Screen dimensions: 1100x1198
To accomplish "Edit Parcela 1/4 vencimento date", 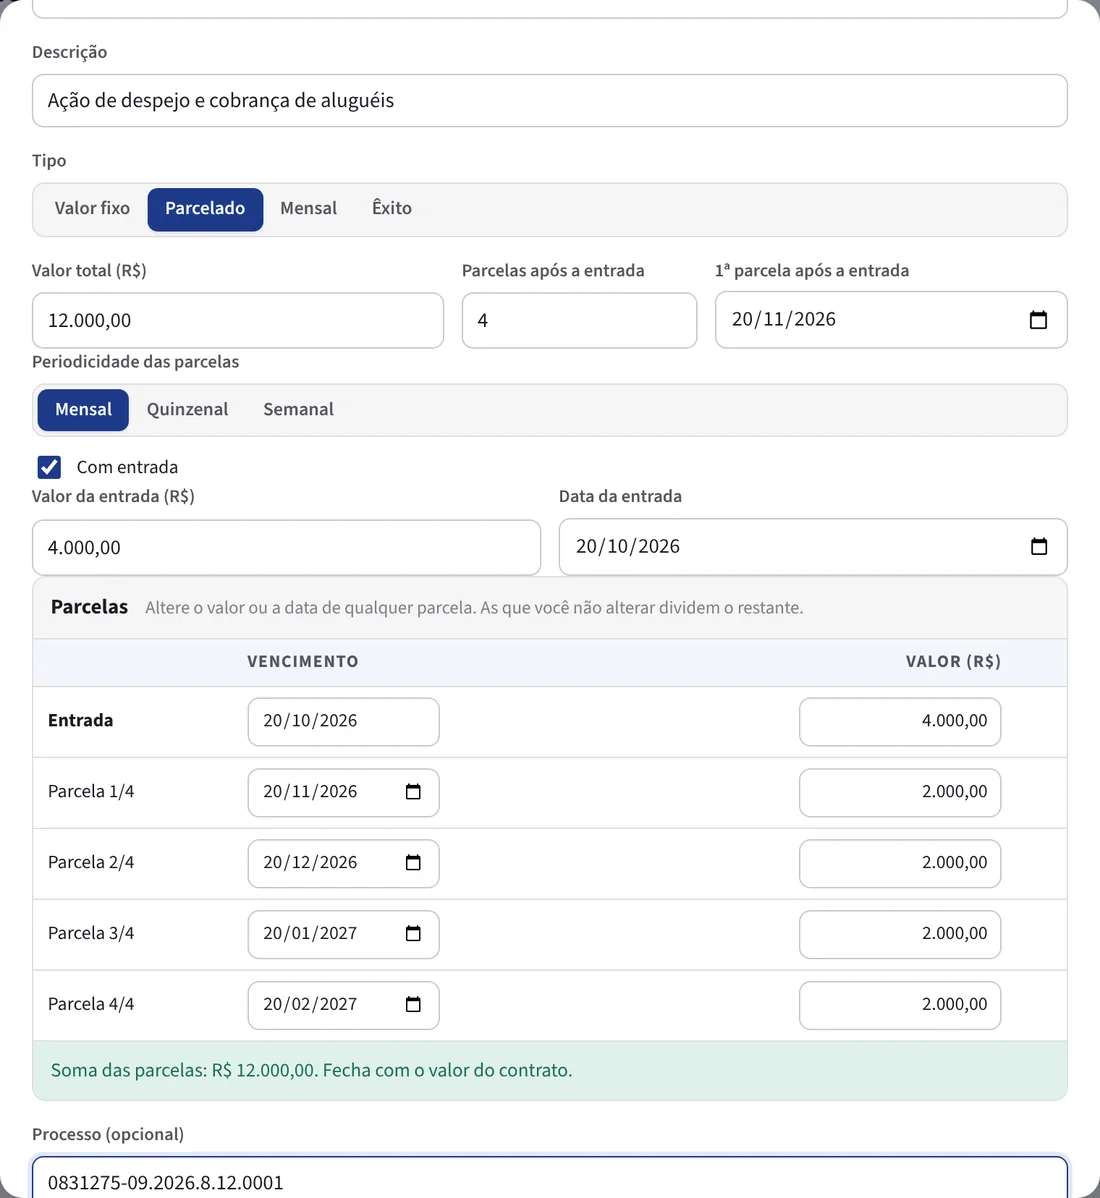I will click(344, 792).
